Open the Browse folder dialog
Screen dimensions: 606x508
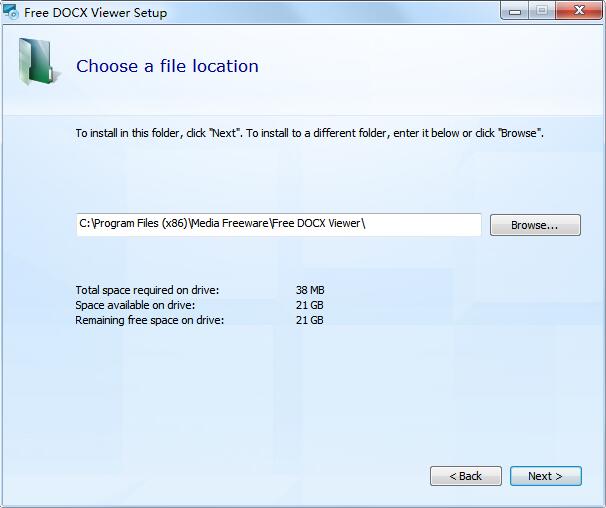point(535,225)
